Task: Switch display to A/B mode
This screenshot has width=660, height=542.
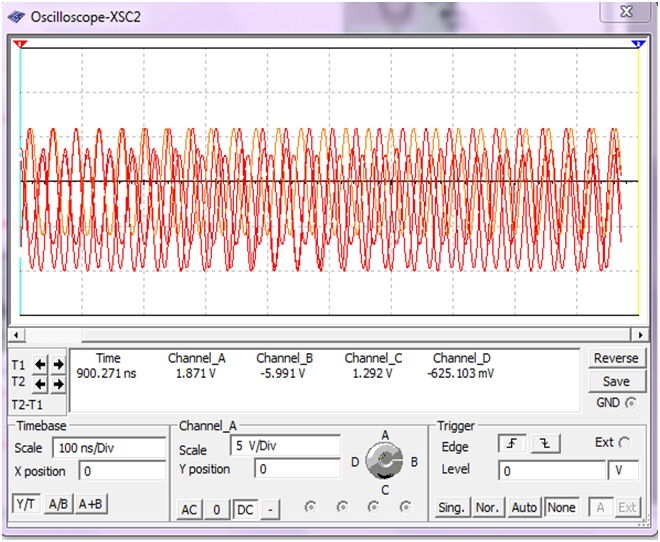Action: pyautogui.click(x=59, y=505)
